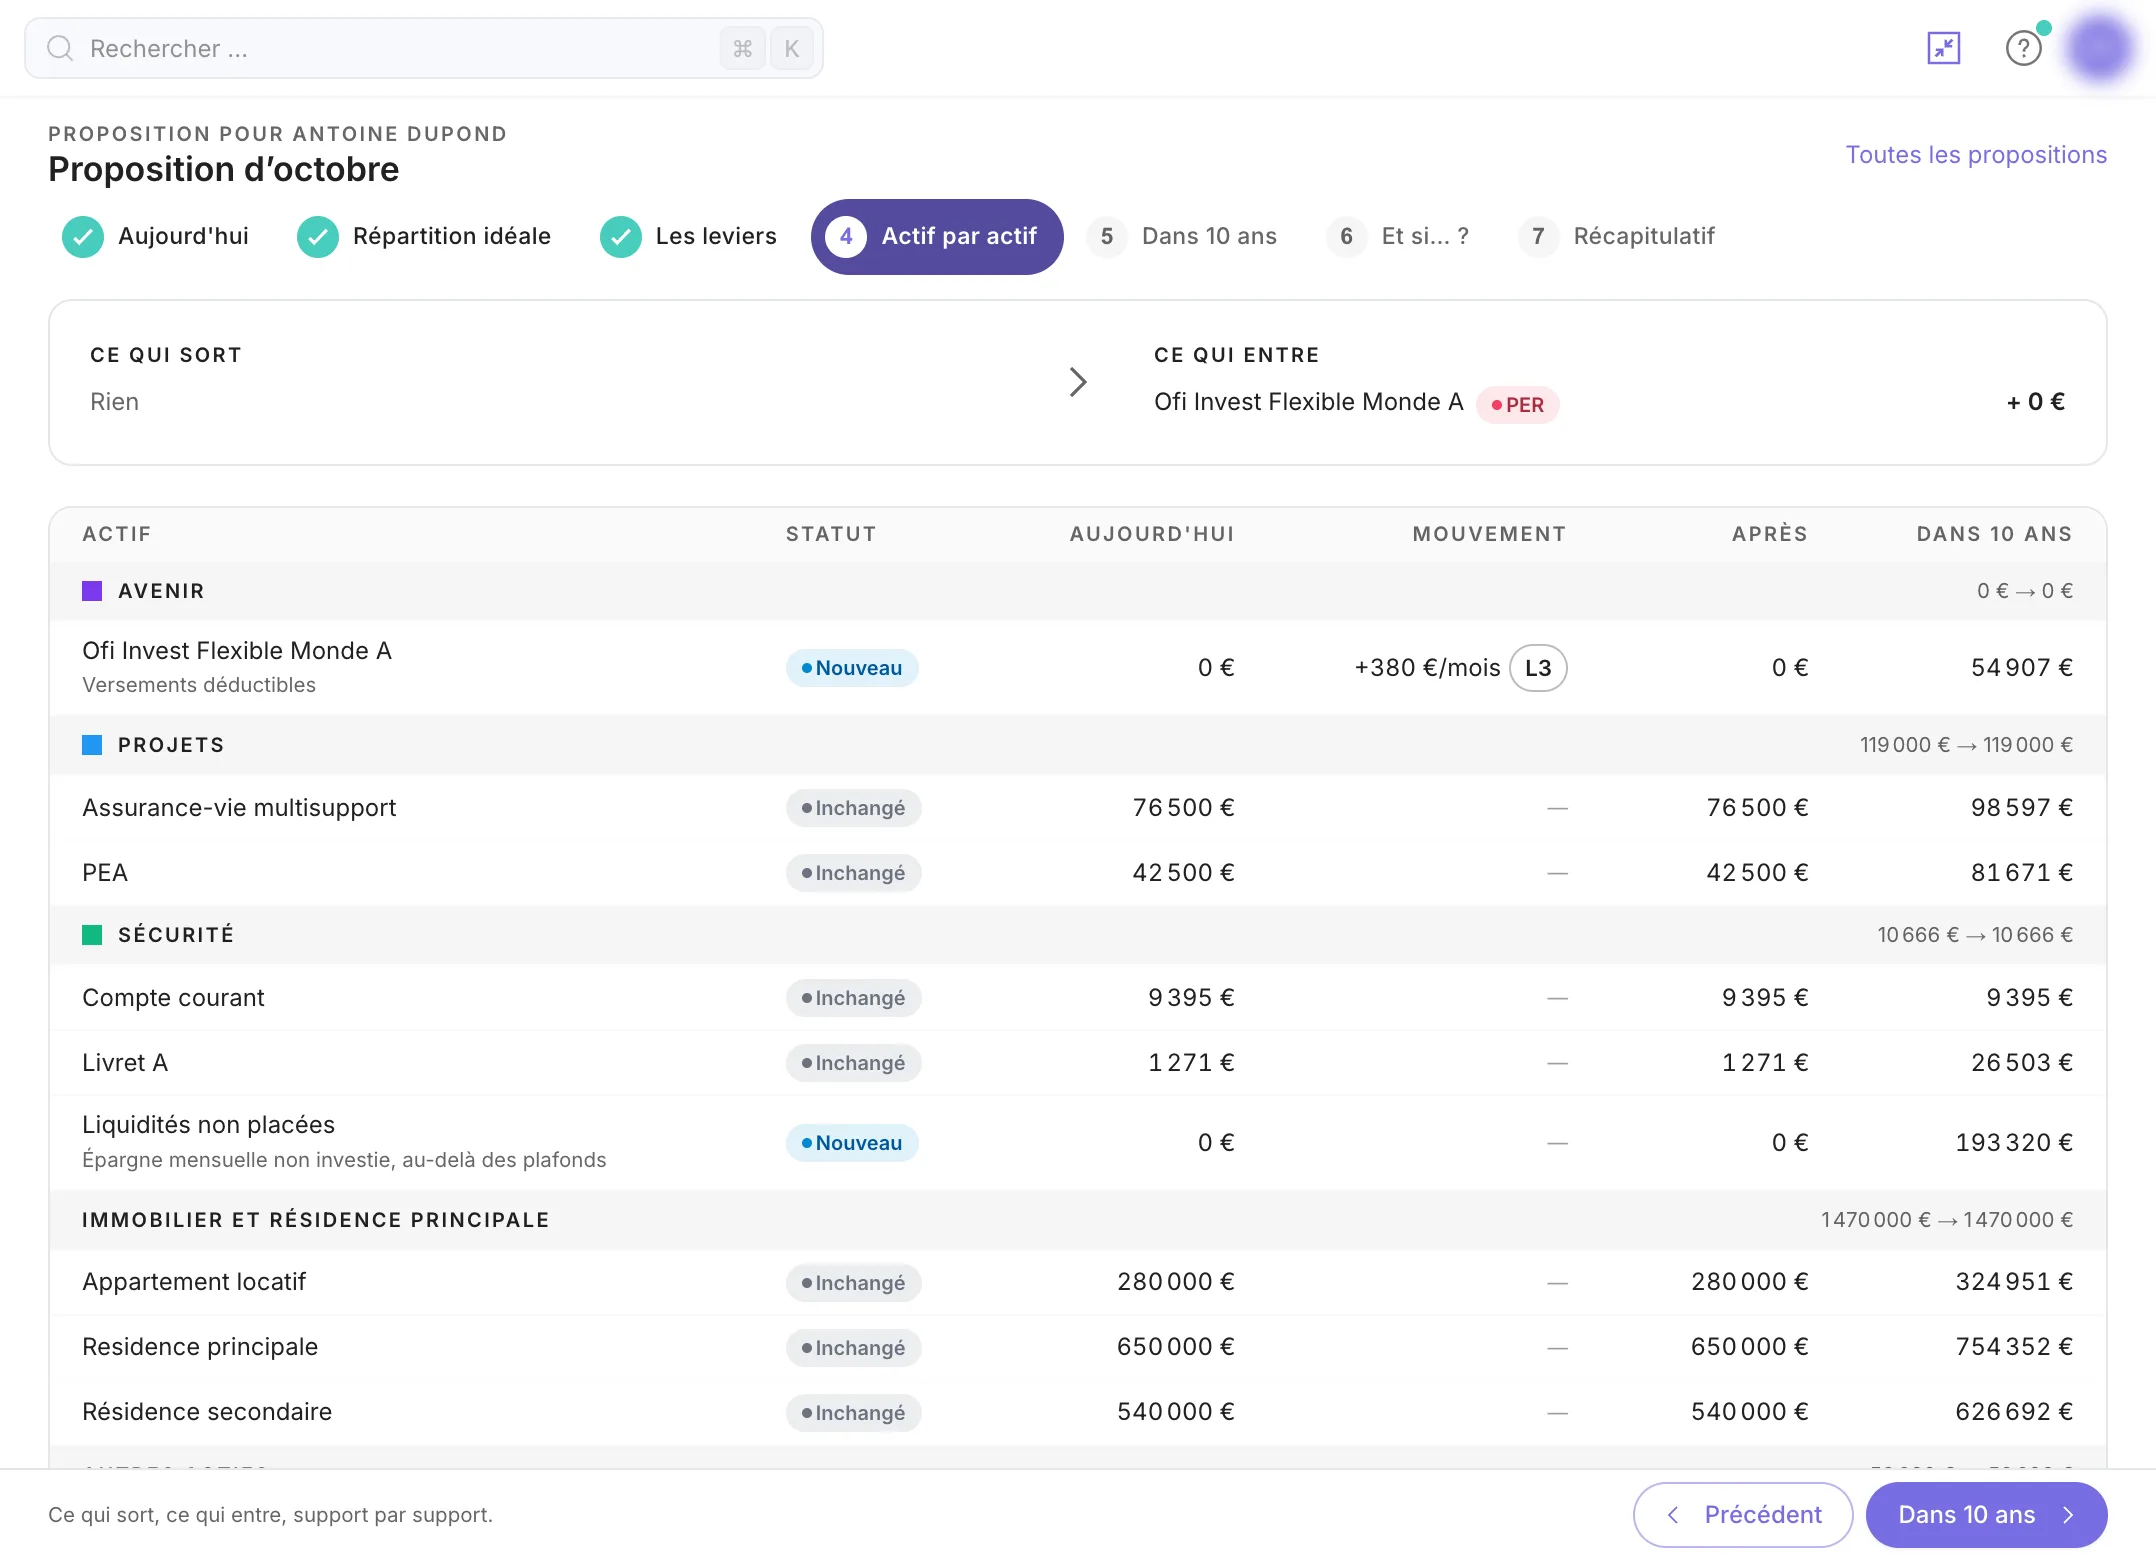This screenshot has width=2156, height=1560.
Task: Click Inchangé status of PEA row
Action: [x=853, y=873]
